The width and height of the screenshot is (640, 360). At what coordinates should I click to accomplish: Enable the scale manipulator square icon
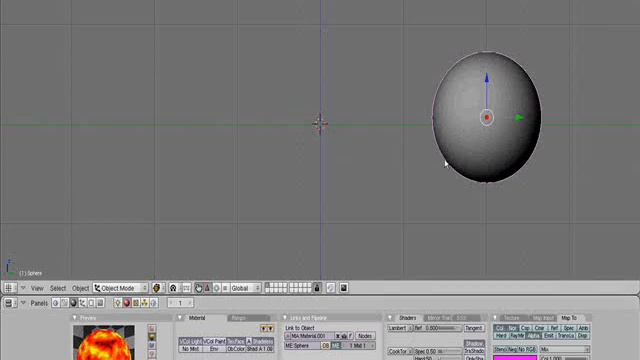tap(225, 288)
